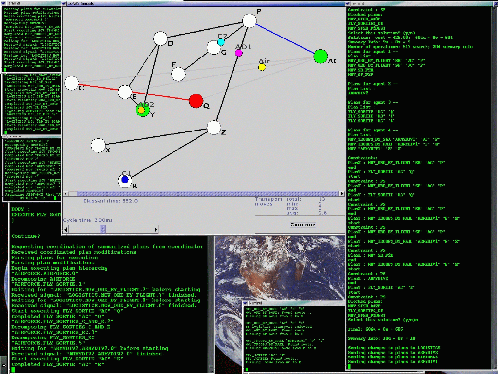Click the white node labeled X
This screenshot has width=498, height=374.
click(98, 146)
